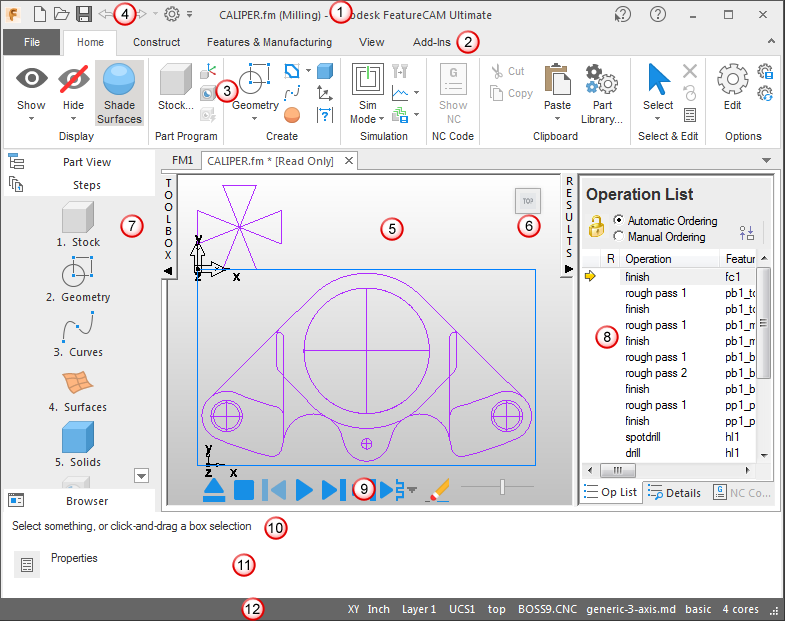Open the document tabs list dropdown
Screen dimensions: 785x621
point(766,160)
